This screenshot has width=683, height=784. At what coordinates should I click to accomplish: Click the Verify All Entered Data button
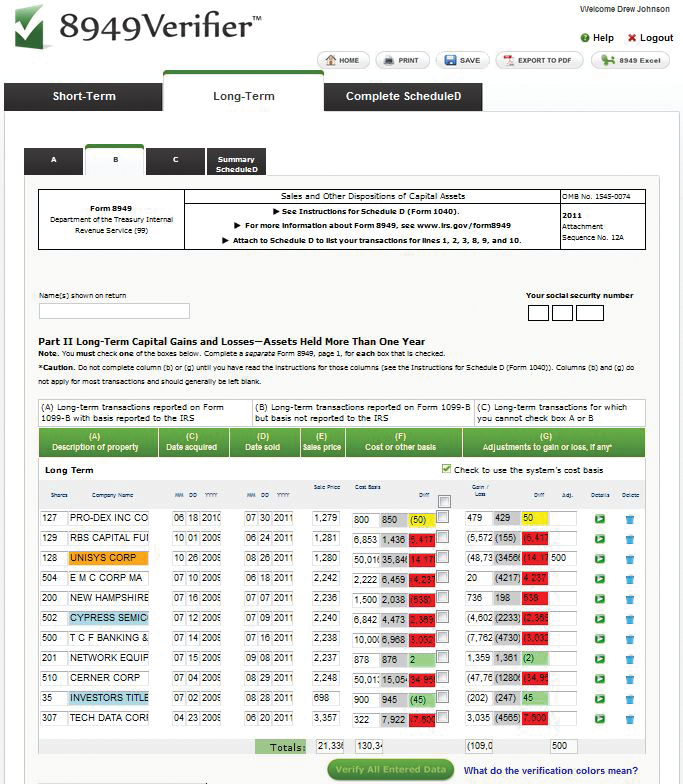(x=391, y=770)
